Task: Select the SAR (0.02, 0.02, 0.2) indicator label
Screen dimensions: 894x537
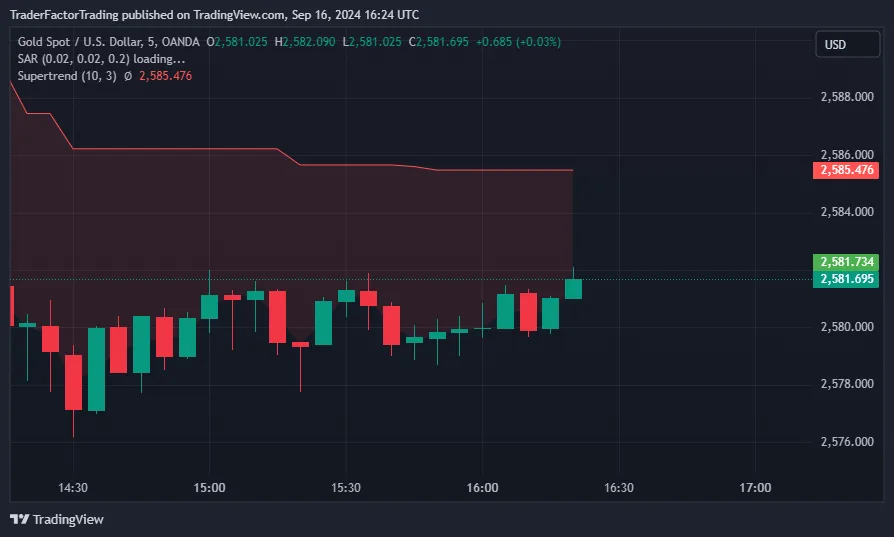Action: 74,59
